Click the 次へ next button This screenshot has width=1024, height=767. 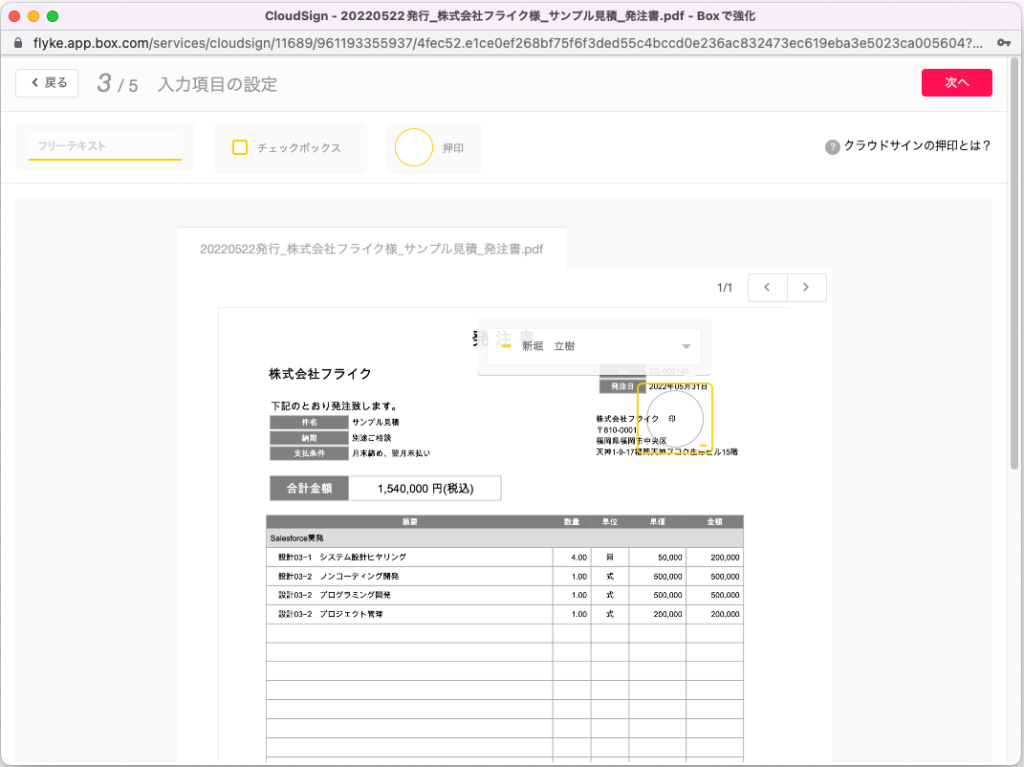tap(956, 83)
